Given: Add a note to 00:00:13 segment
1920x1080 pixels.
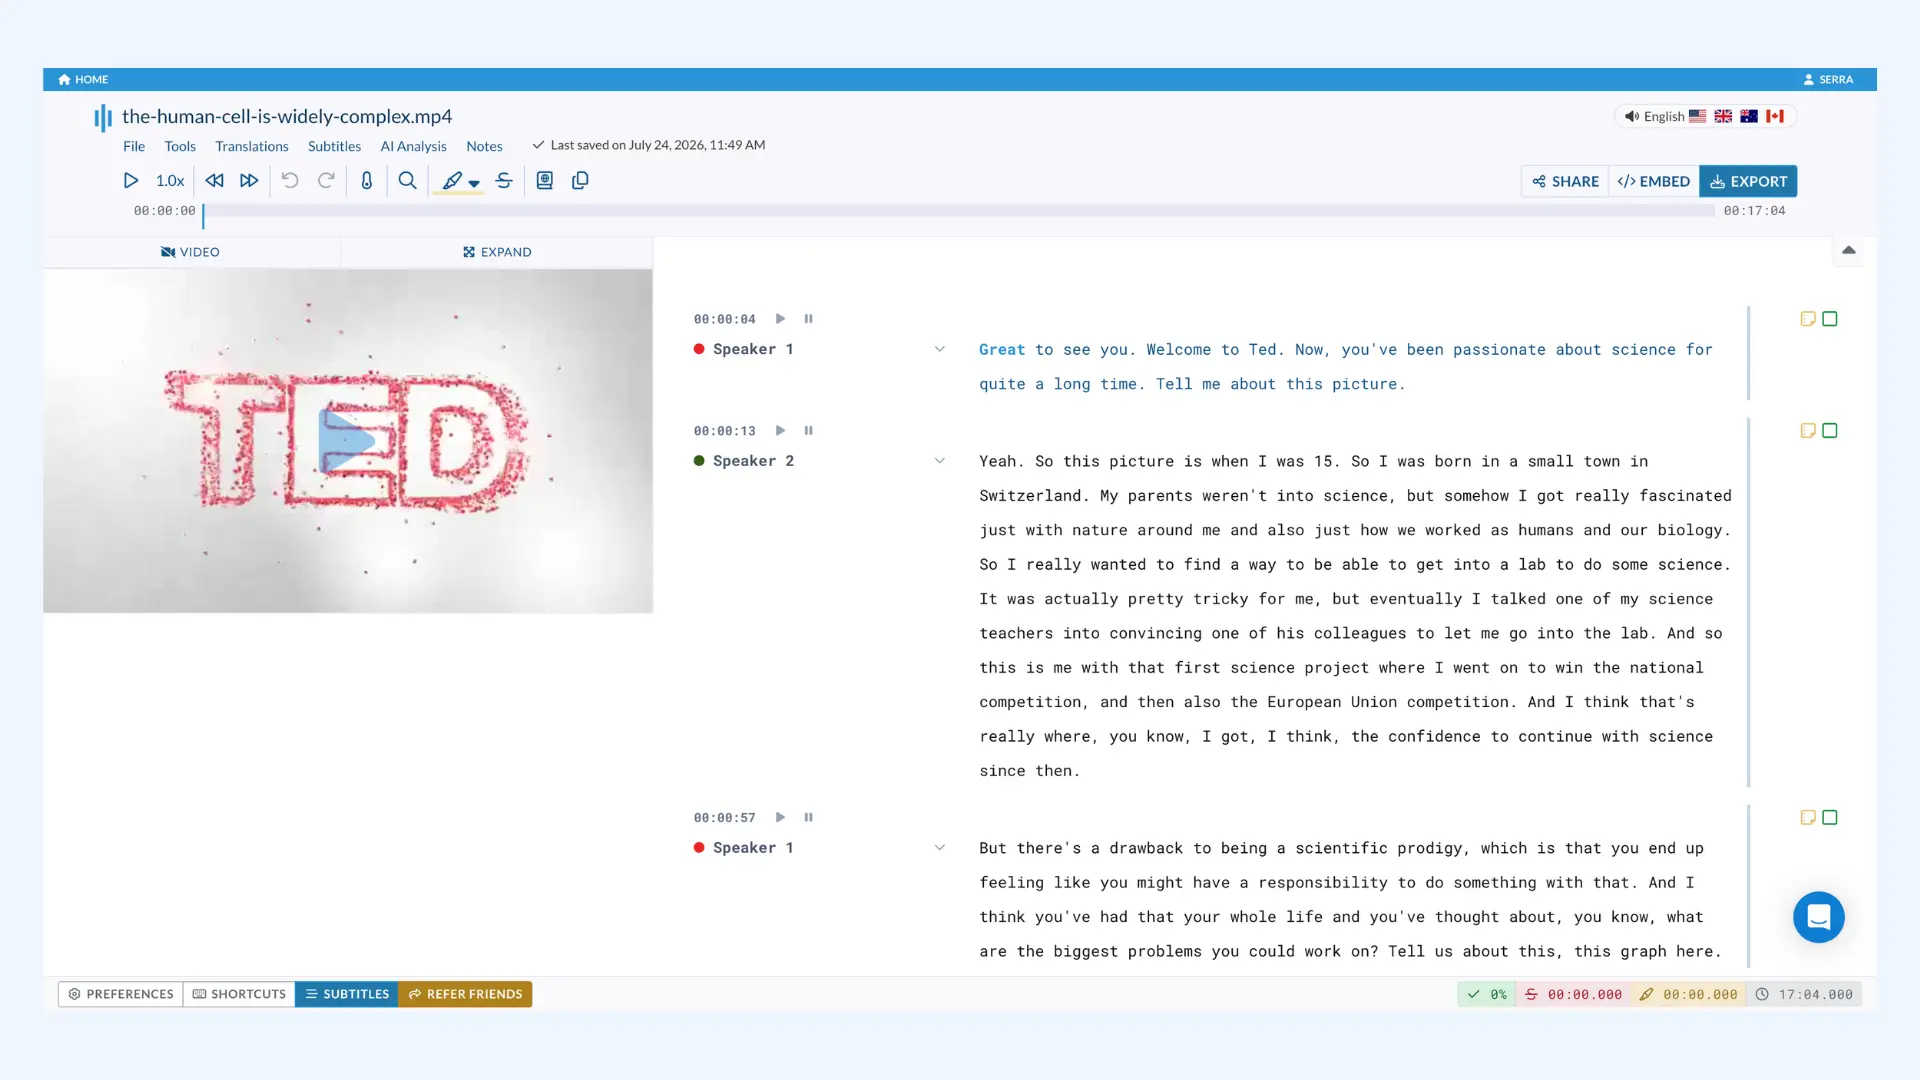Looking at the screenshot, I should pos(1808,431).
